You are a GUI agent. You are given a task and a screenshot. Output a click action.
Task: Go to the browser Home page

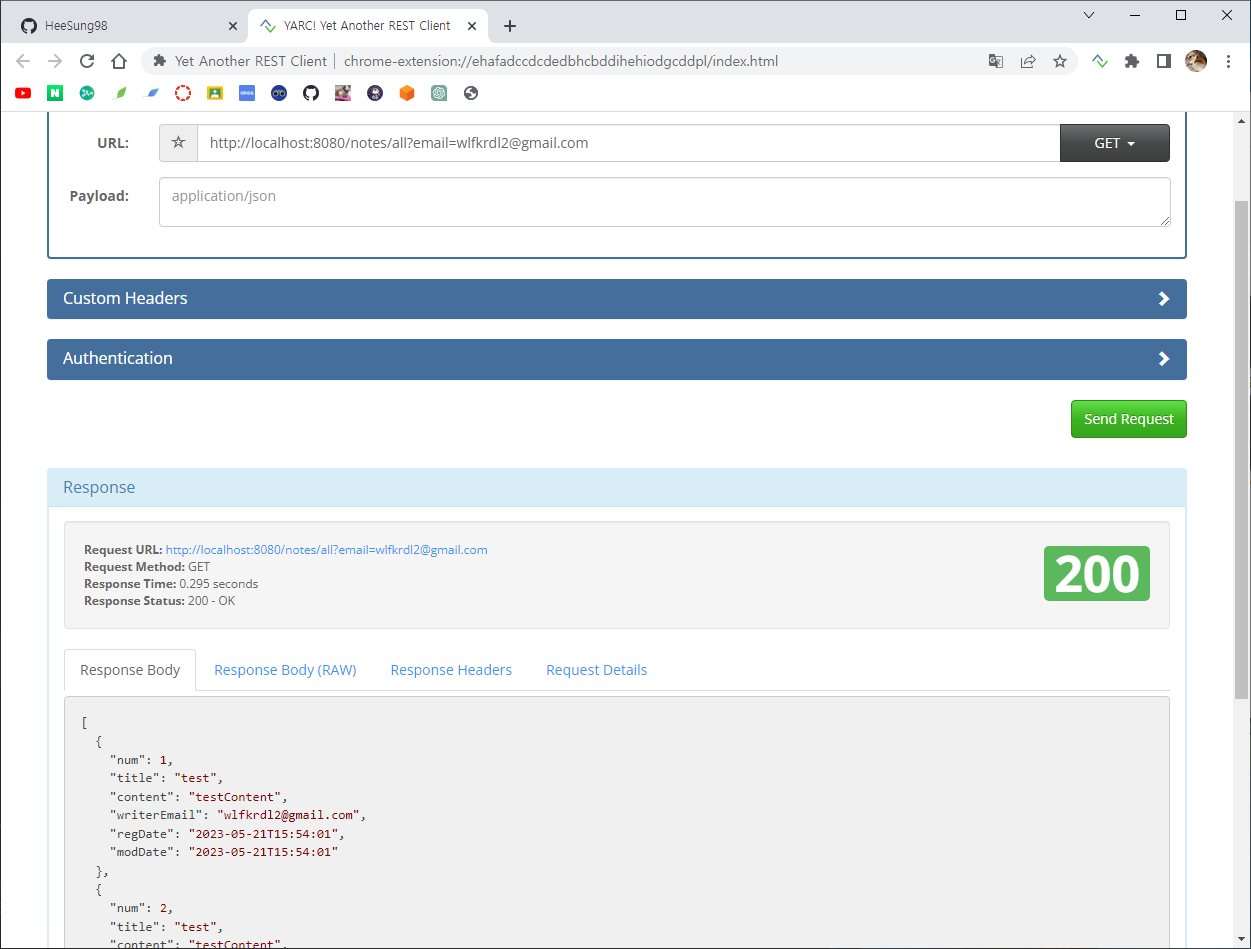[x=119, y=61]
